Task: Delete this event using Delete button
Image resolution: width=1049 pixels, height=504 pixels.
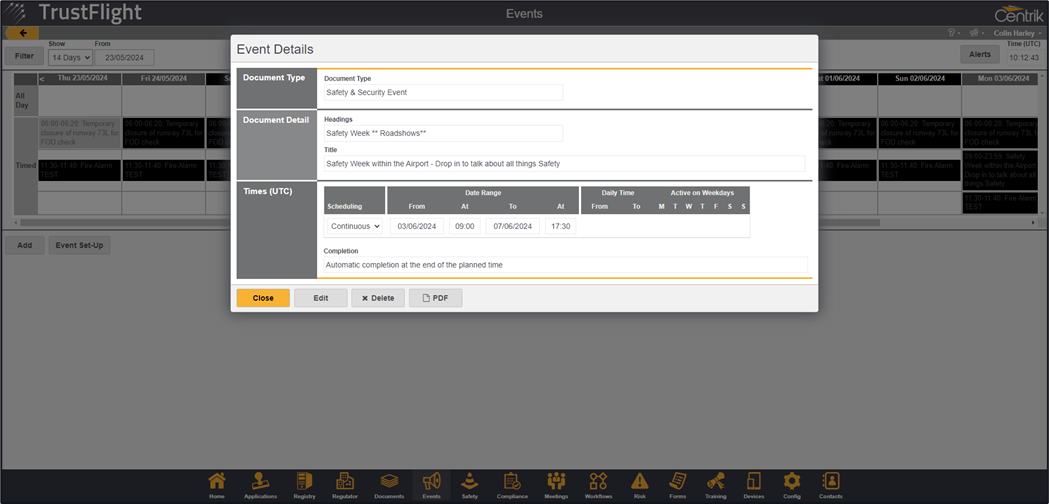Action: 378,298
